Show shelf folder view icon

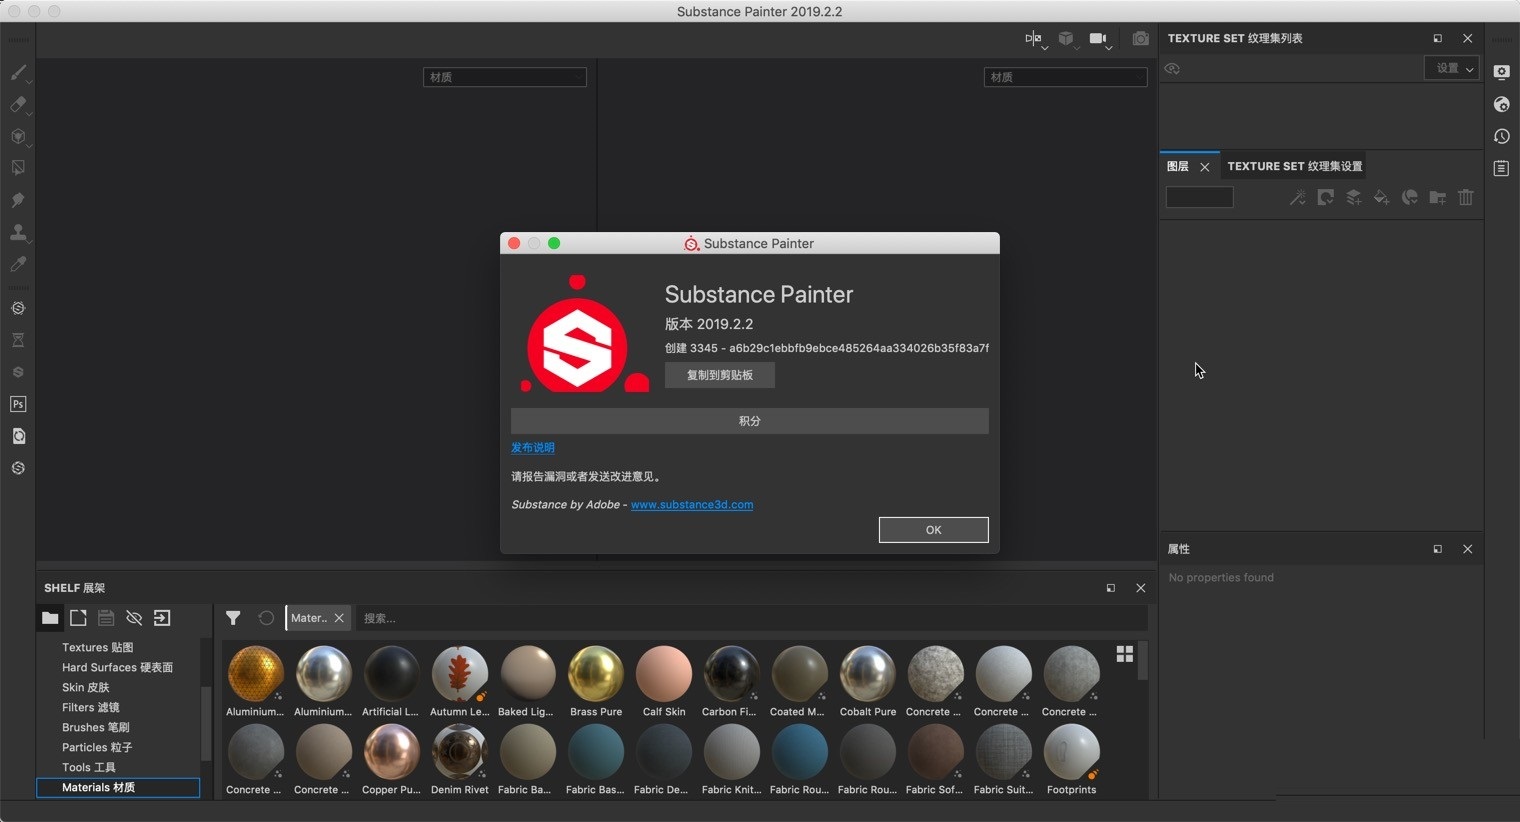coord(50,618)
